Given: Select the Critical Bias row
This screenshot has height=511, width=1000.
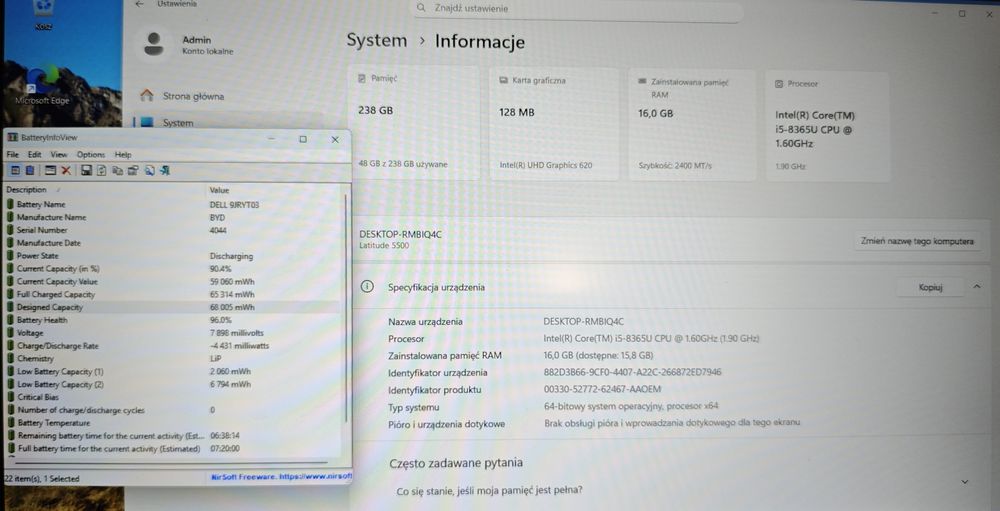Looking at the screenshot, I should 172,397.
